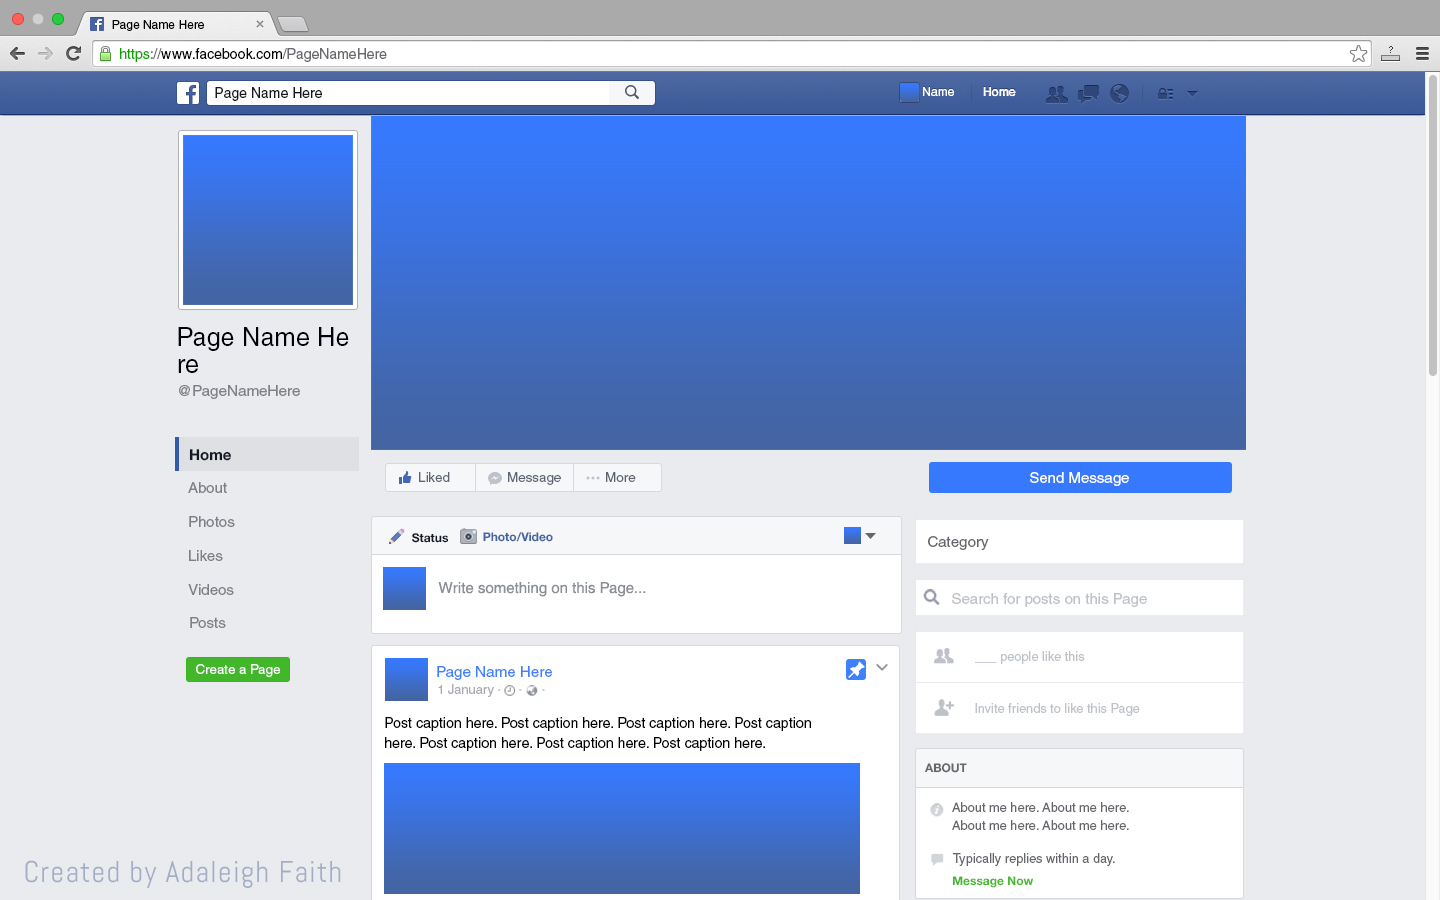Image resolution: width=1440 pixels, height=900 pixels.
Task: Click the Status pencil icon
Action: [x=396, y=536]
